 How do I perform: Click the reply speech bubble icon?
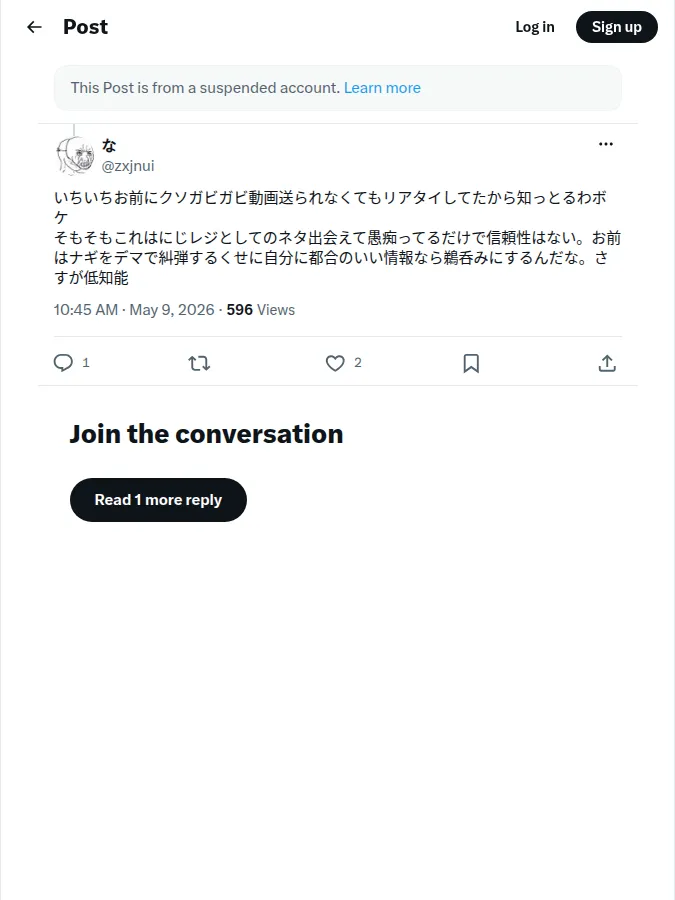[63, 363]
